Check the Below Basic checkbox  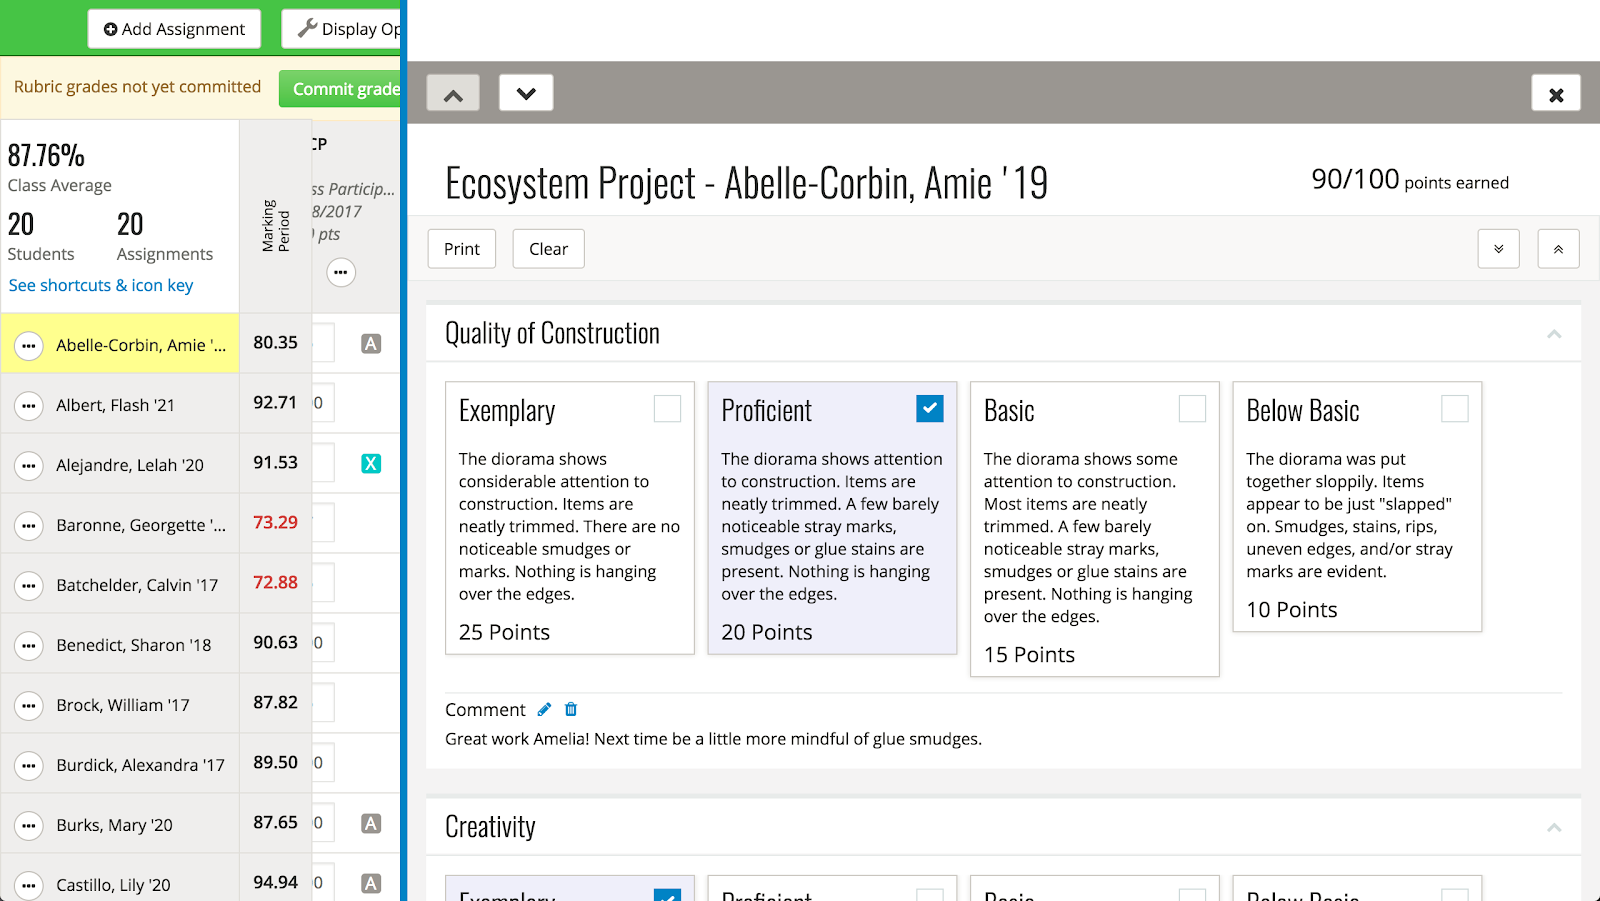click(1454, 408)
